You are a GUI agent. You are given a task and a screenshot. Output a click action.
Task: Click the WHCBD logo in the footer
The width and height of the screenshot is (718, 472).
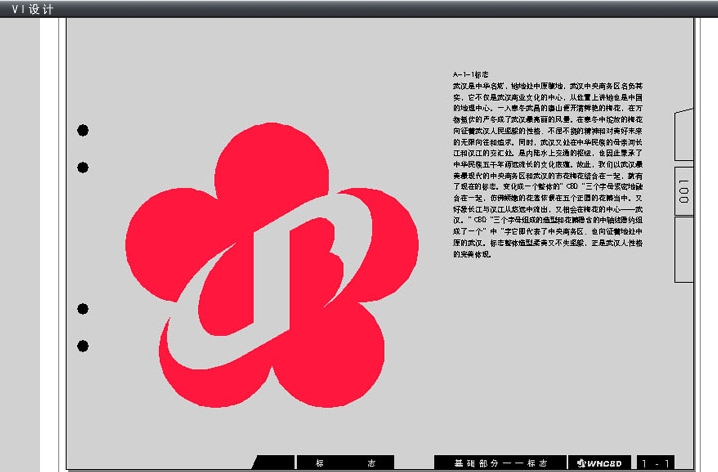click(599, 463)
